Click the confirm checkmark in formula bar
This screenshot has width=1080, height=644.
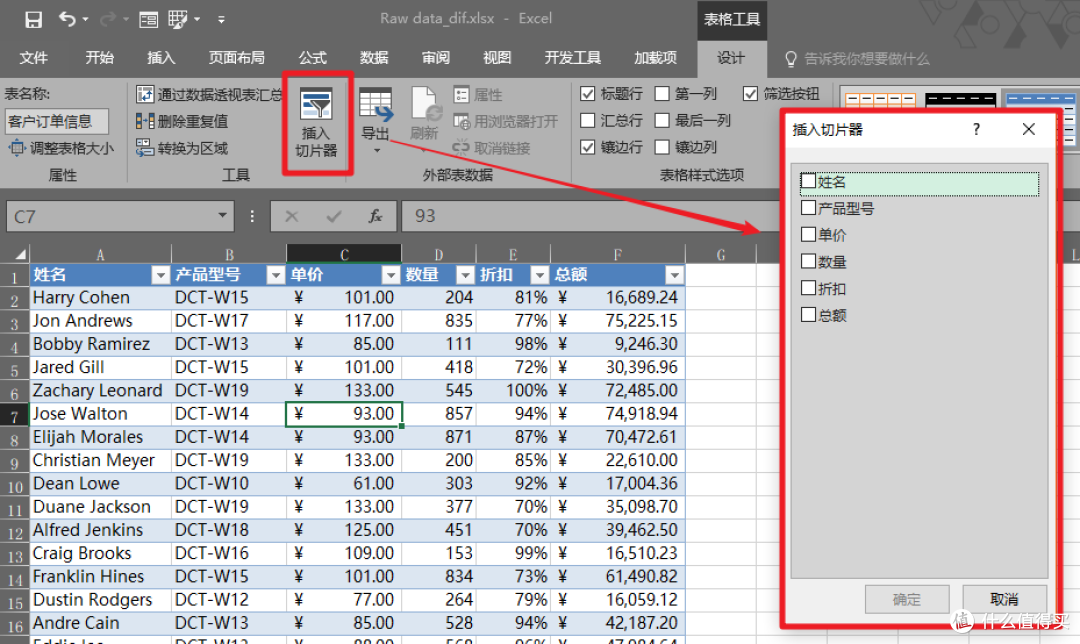(x=334, y=216)
